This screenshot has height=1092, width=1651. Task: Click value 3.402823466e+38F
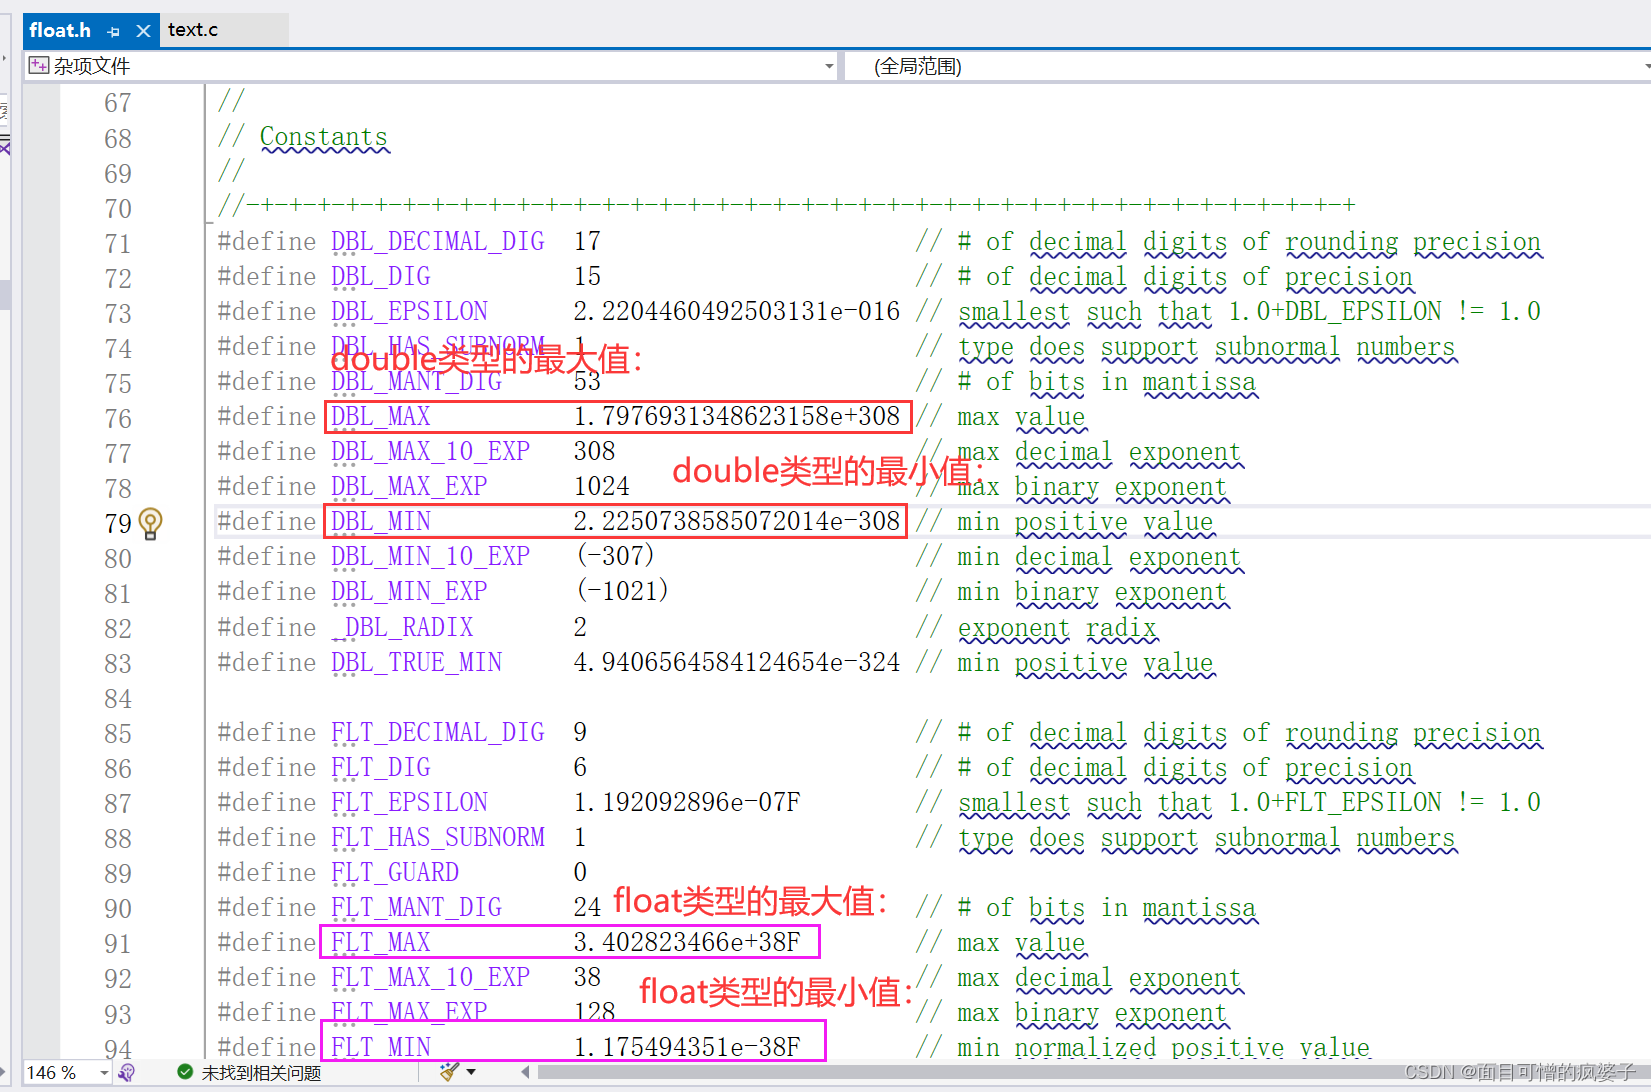[x=687, y=942]
